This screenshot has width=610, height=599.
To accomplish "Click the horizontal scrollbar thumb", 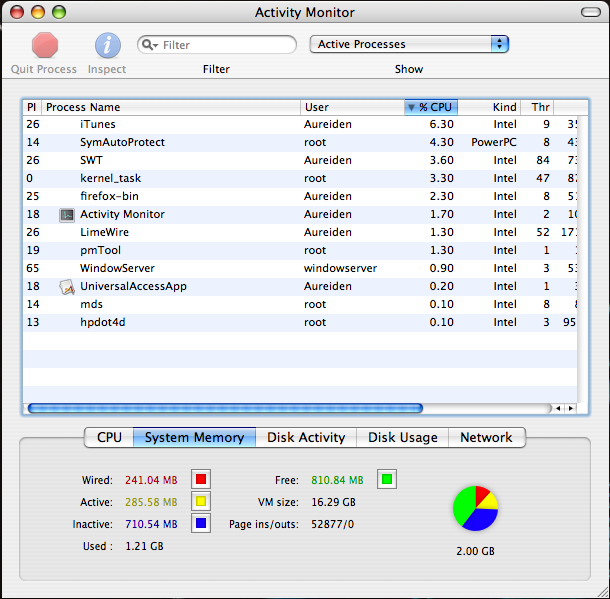I will pyautogui.click(x=225, y=408).
